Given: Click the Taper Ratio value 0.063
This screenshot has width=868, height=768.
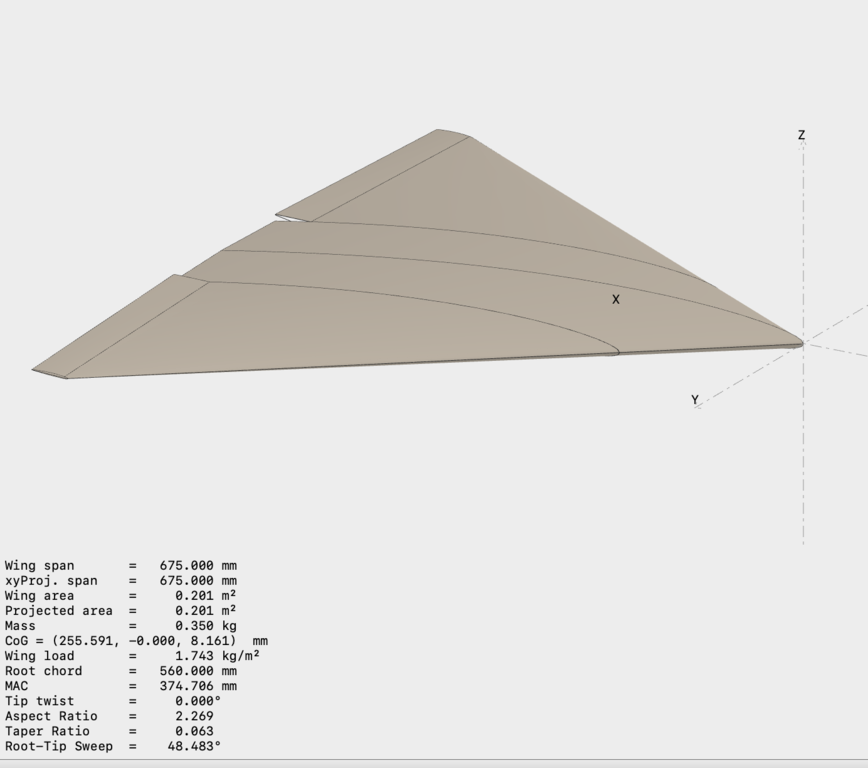Looking at the screenshot, I should click(x=193, y=731).
